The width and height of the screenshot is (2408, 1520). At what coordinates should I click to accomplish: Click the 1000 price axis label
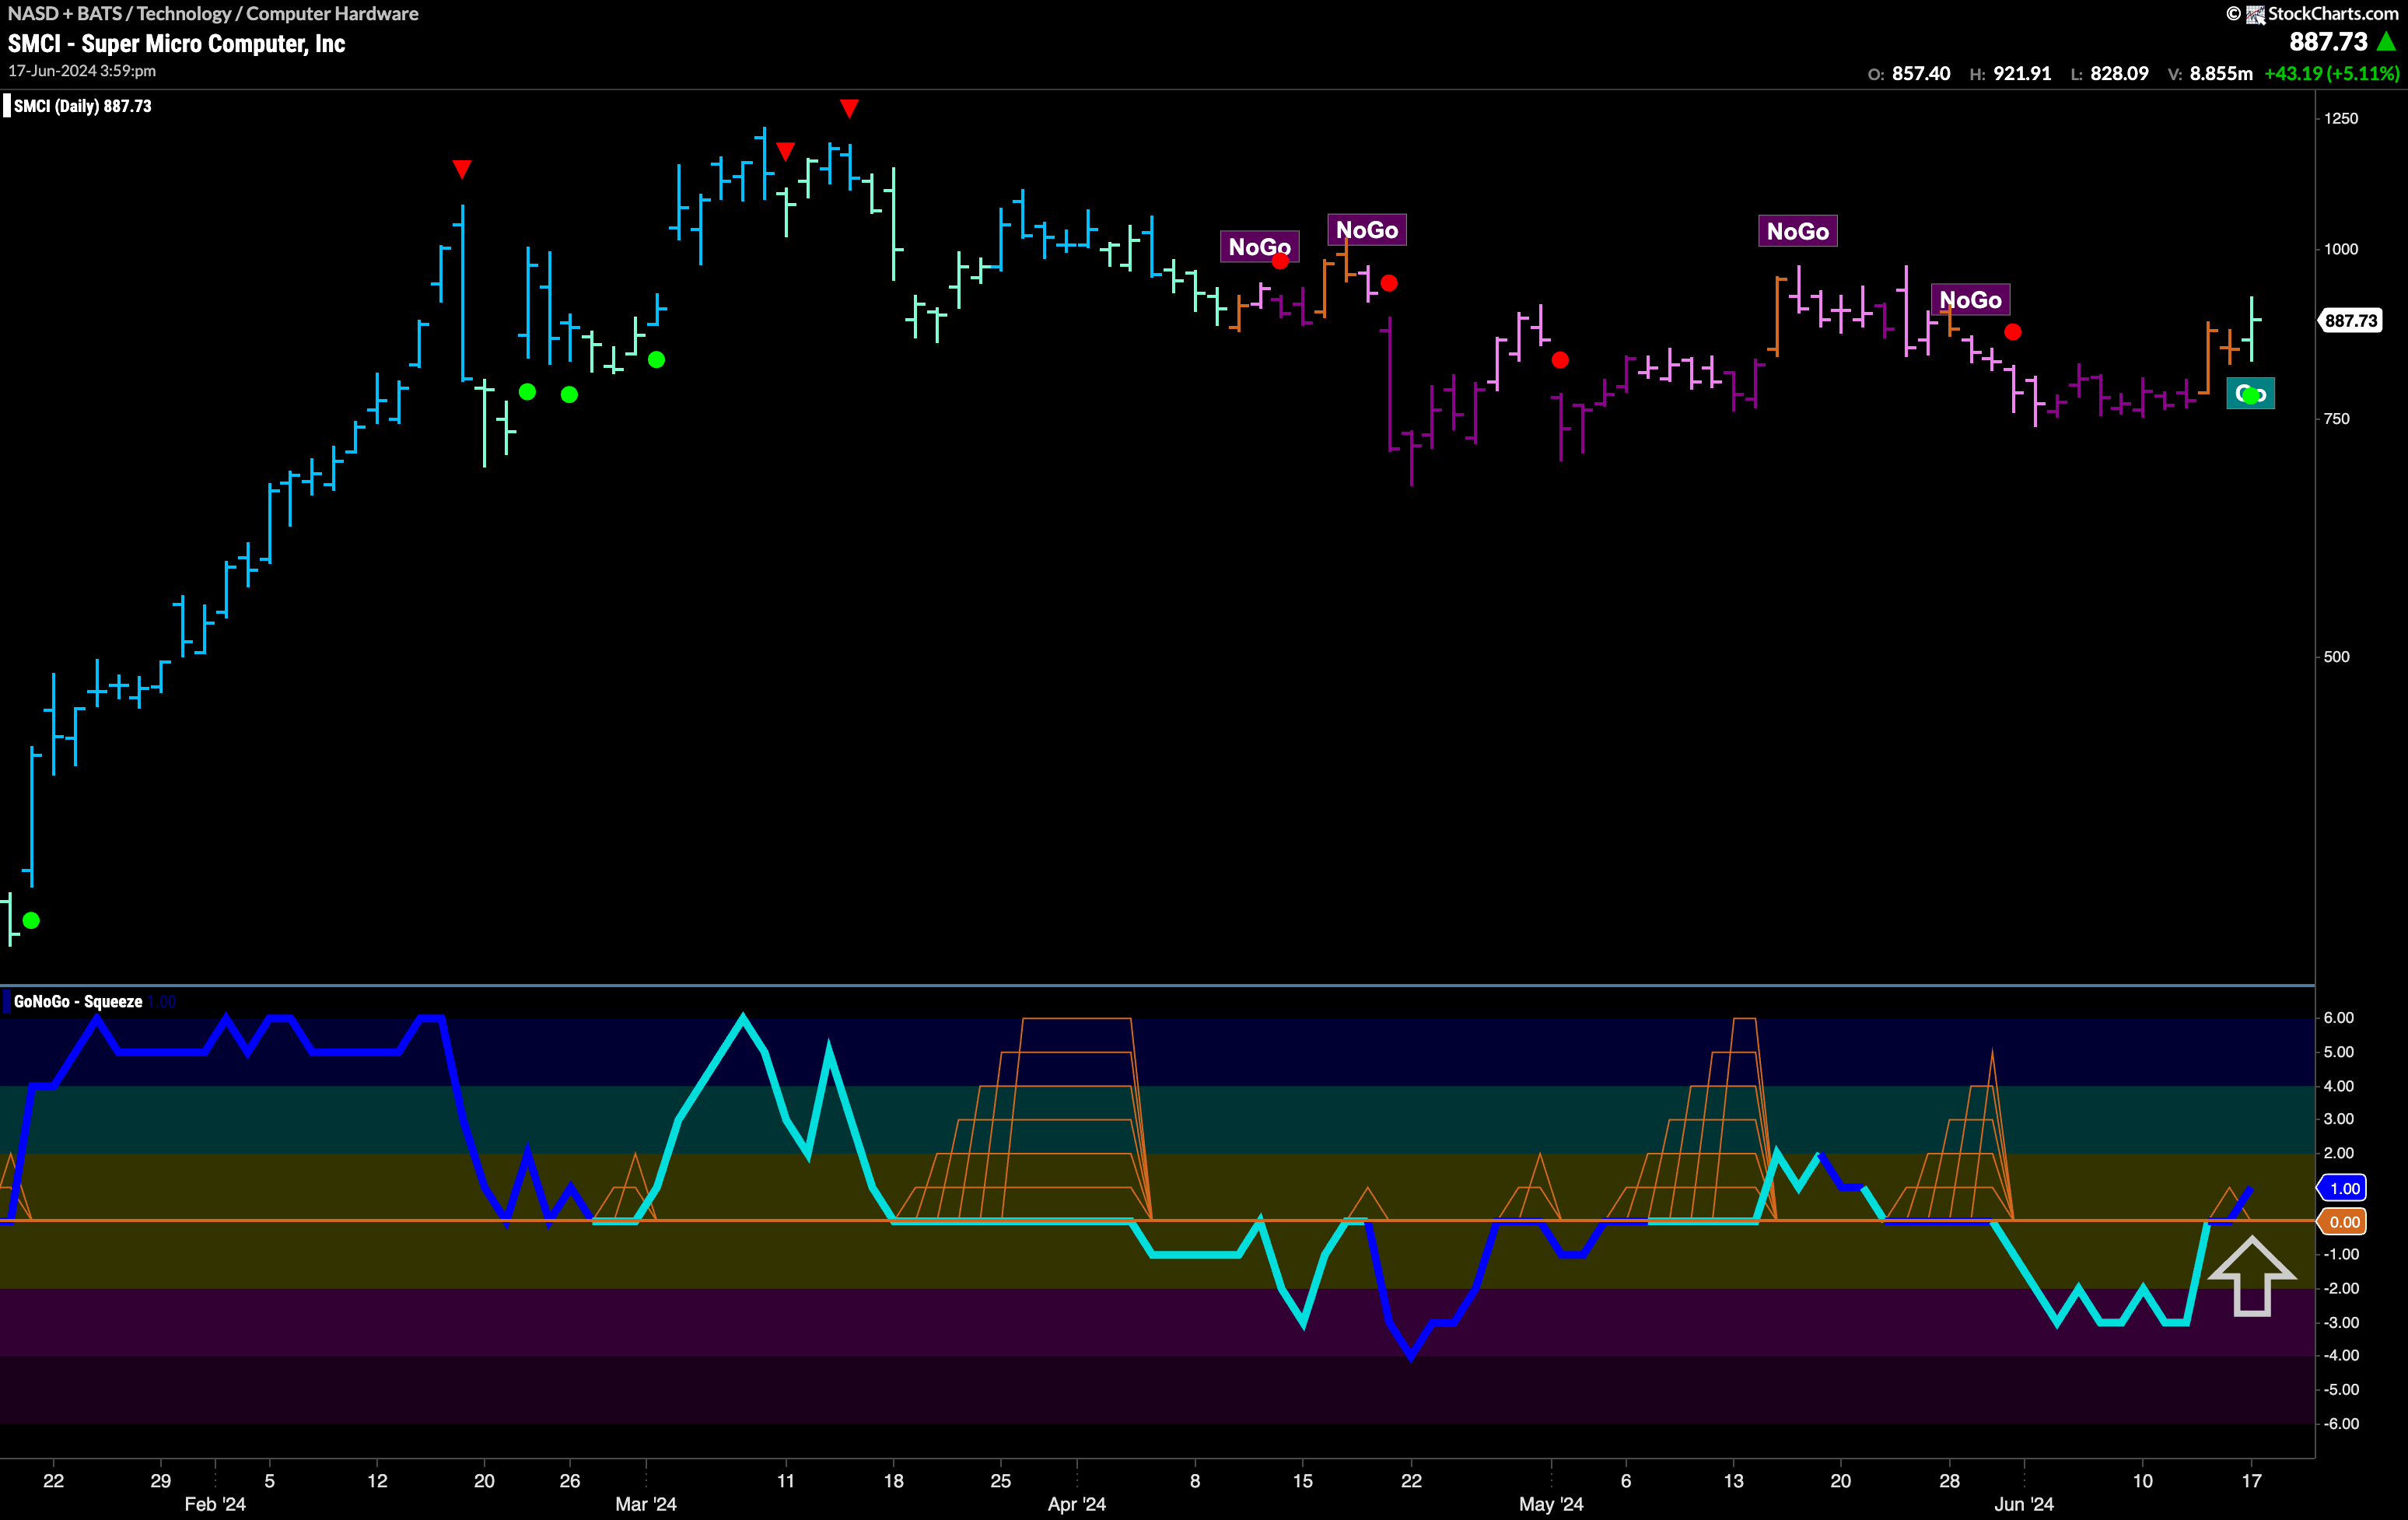click(x=2340, y=249)
